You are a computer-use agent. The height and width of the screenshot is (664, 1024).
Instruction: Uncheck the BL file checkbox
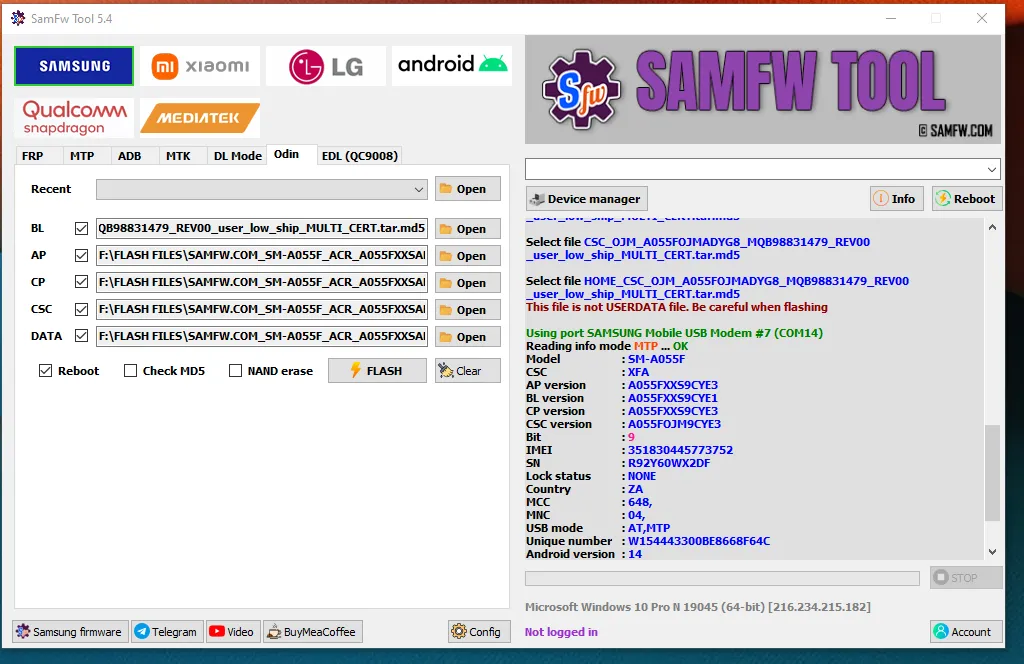[82, 228]
